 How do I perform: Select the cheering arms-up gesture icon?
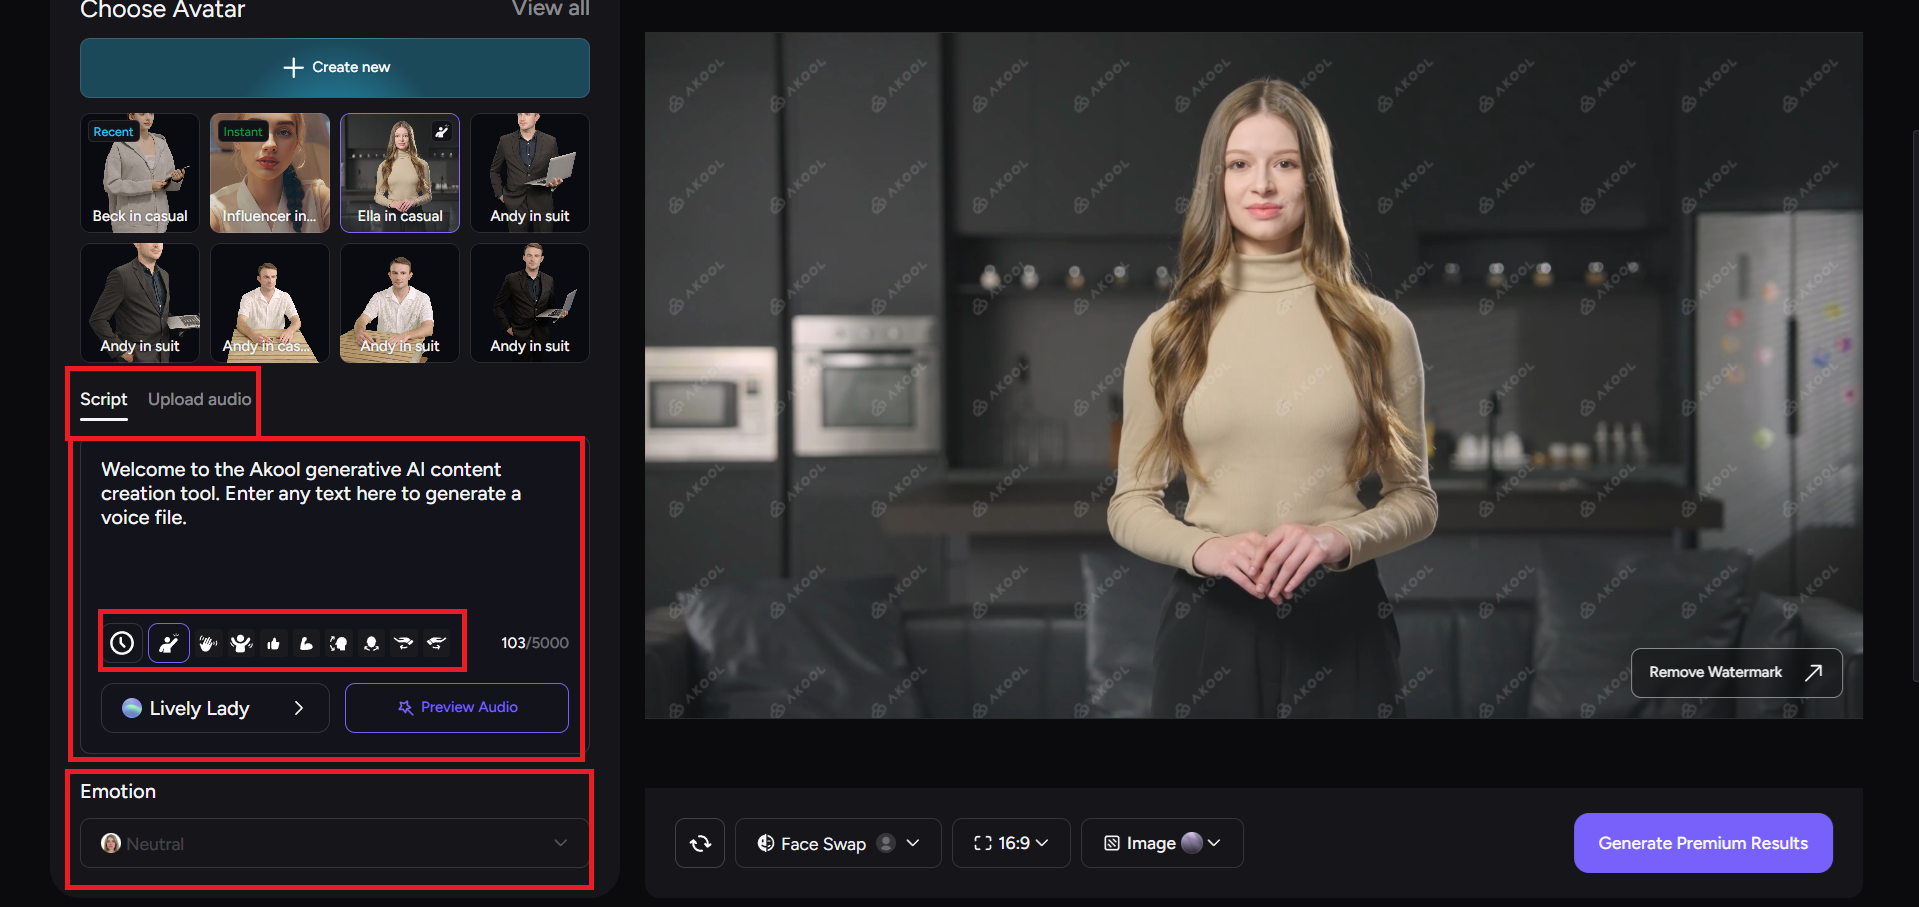(240, 643)
